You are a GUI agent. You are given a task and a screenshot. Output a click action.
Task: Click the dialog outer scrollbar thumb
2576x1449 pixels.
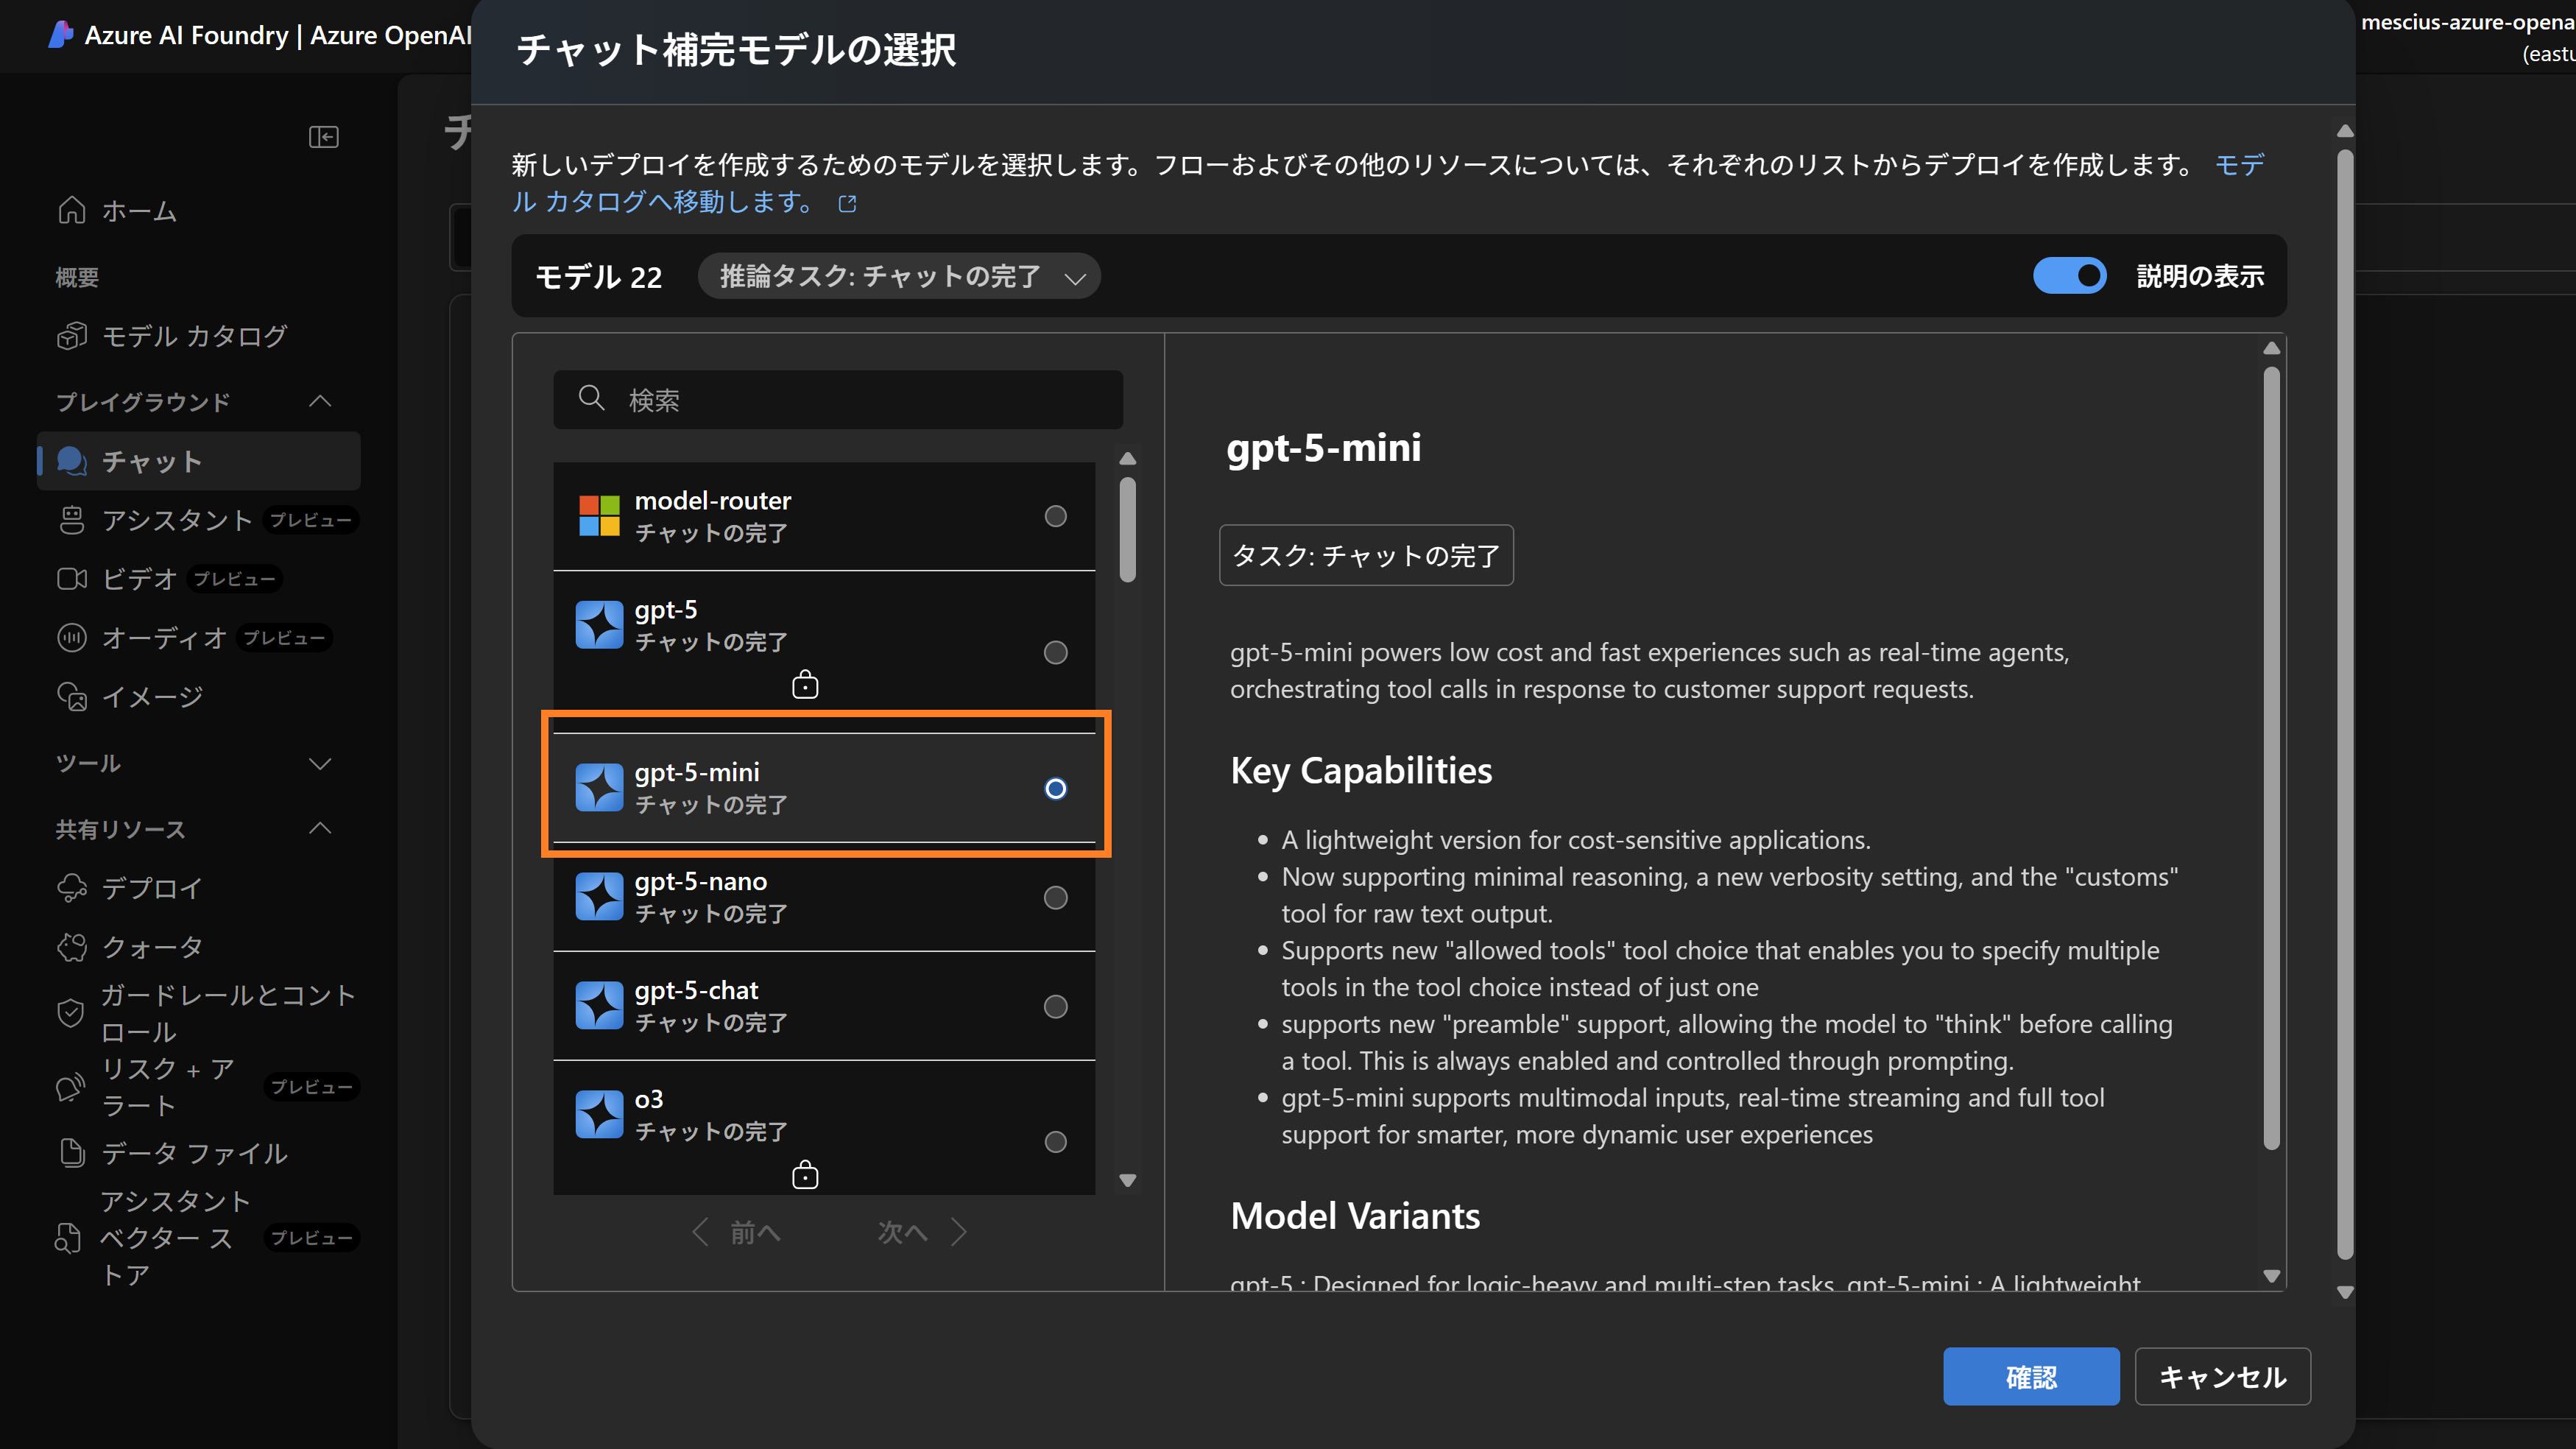tap(2345, 705)
